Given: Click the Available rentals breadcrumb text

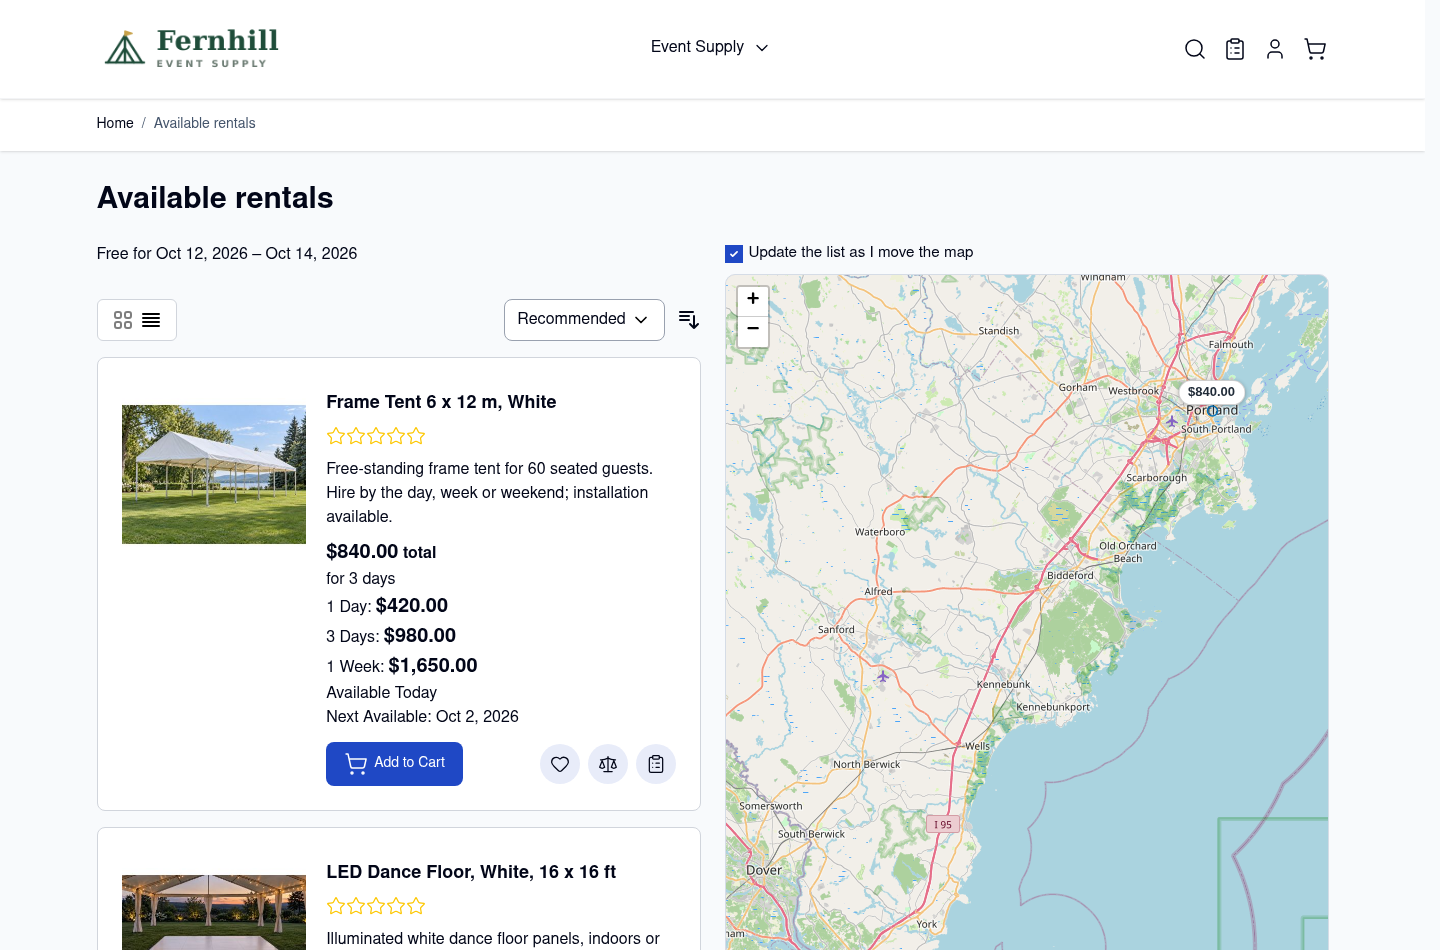Looking at the screenshot, I should [x=205, y=123].
